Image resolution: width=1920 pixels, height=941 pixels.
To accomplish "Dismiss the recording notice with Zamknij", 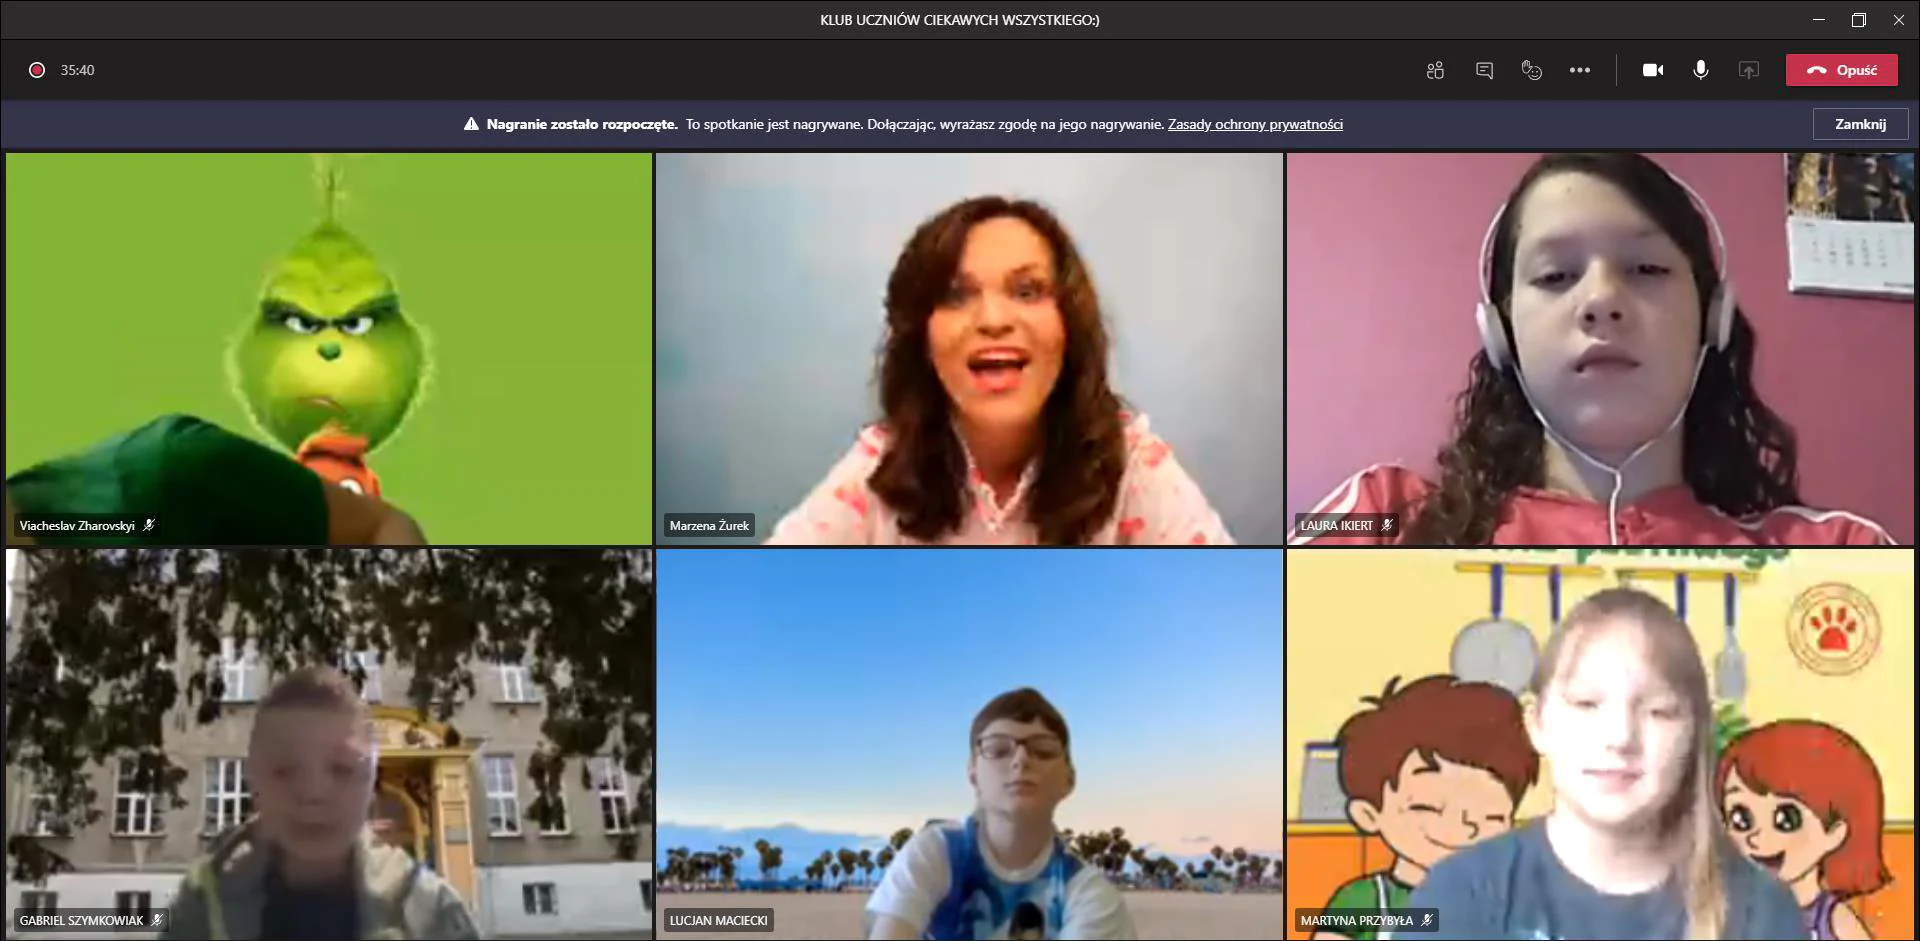I will 1860,124.
